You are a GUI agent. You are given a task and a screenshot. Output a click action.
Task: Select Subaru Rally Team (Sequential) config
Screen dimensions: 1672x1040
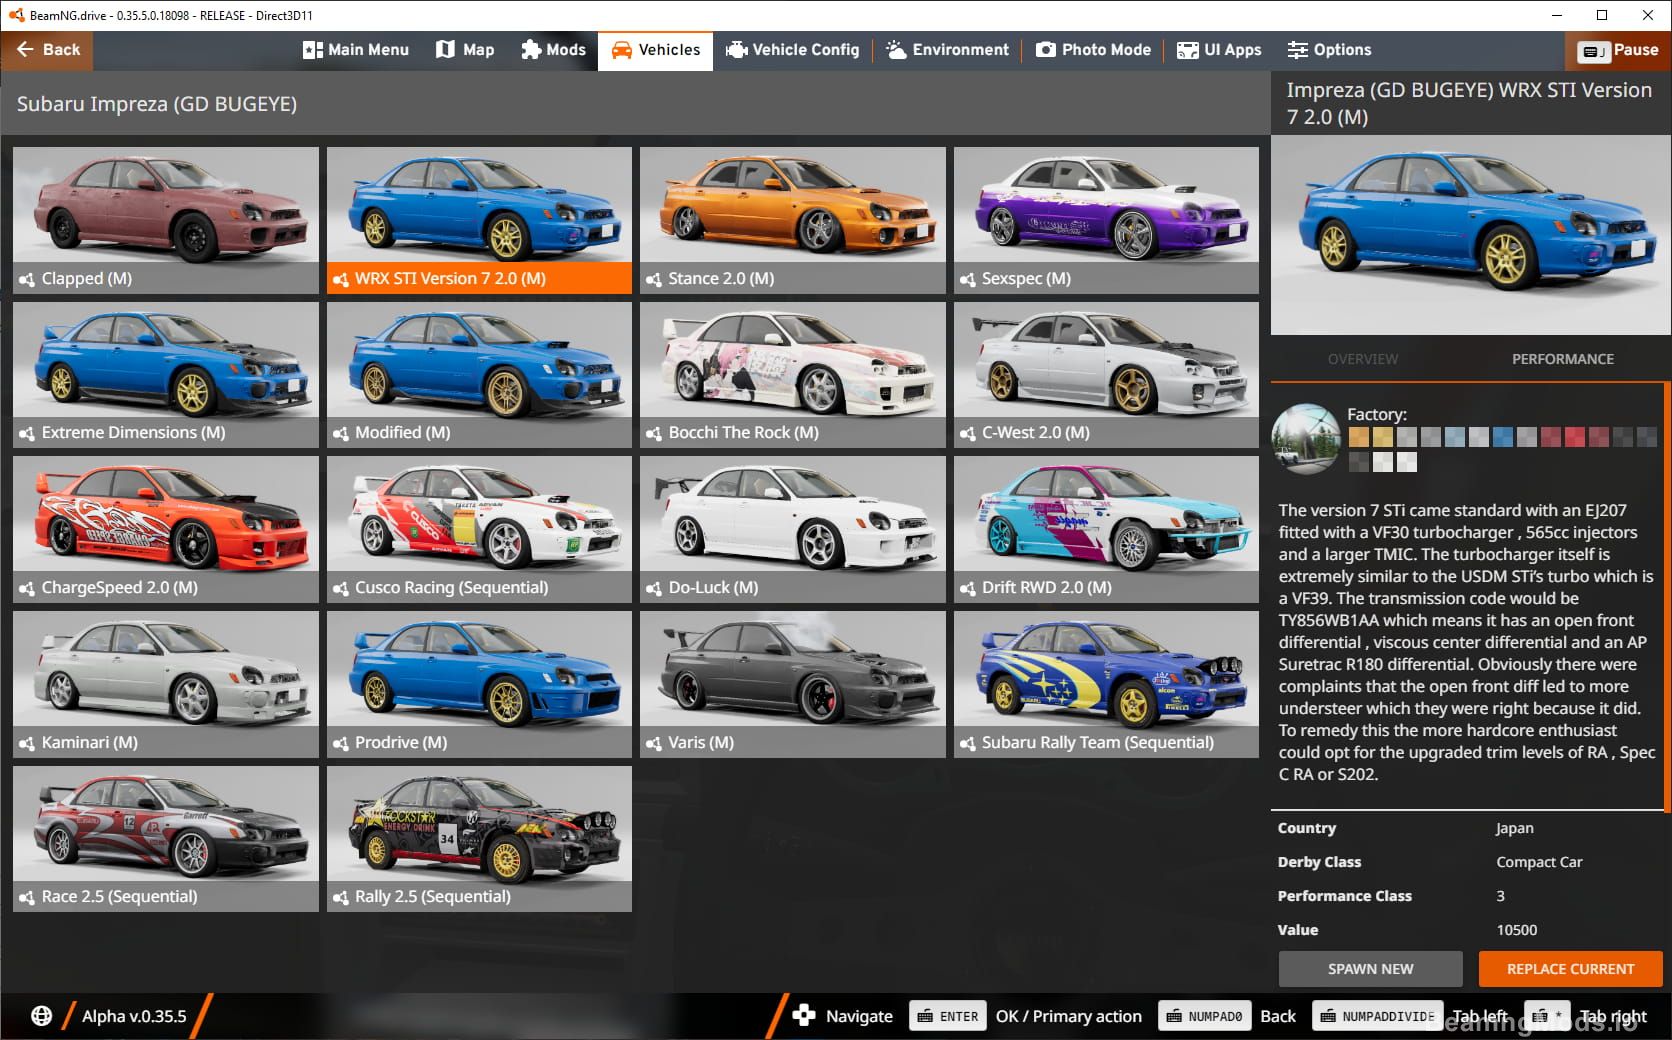1106,684
